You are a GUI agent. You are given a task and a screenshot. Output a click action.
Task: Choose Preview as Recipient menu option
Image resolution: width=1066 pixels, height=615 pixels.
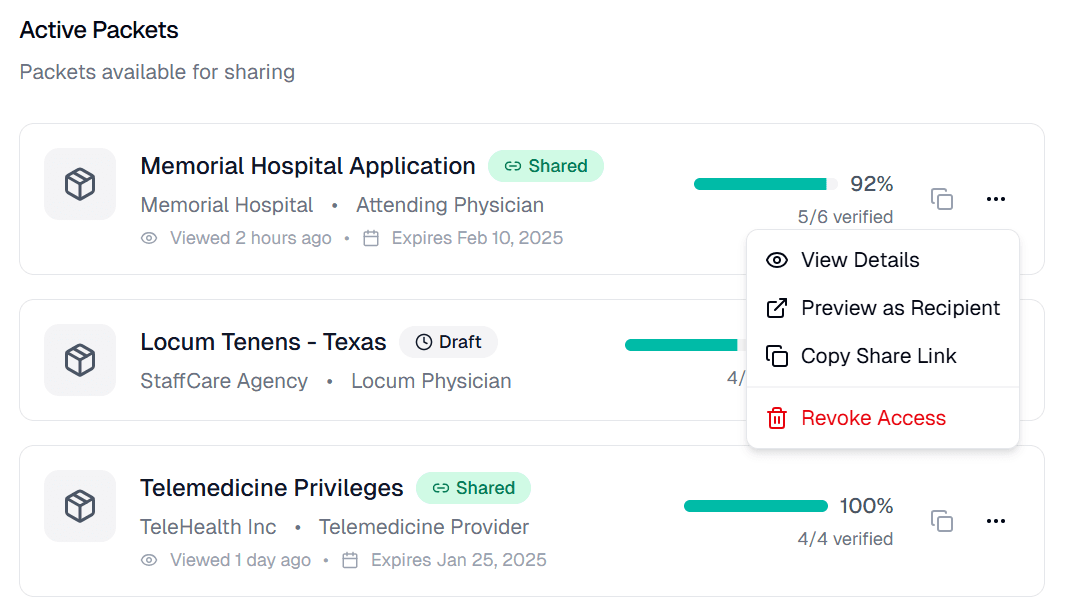(x=900, y=308)
